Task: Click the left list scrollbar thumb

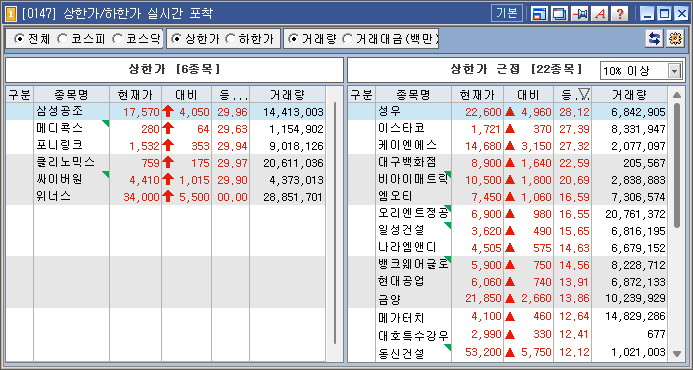Action: pyautogui.click(x=335, y=223)
